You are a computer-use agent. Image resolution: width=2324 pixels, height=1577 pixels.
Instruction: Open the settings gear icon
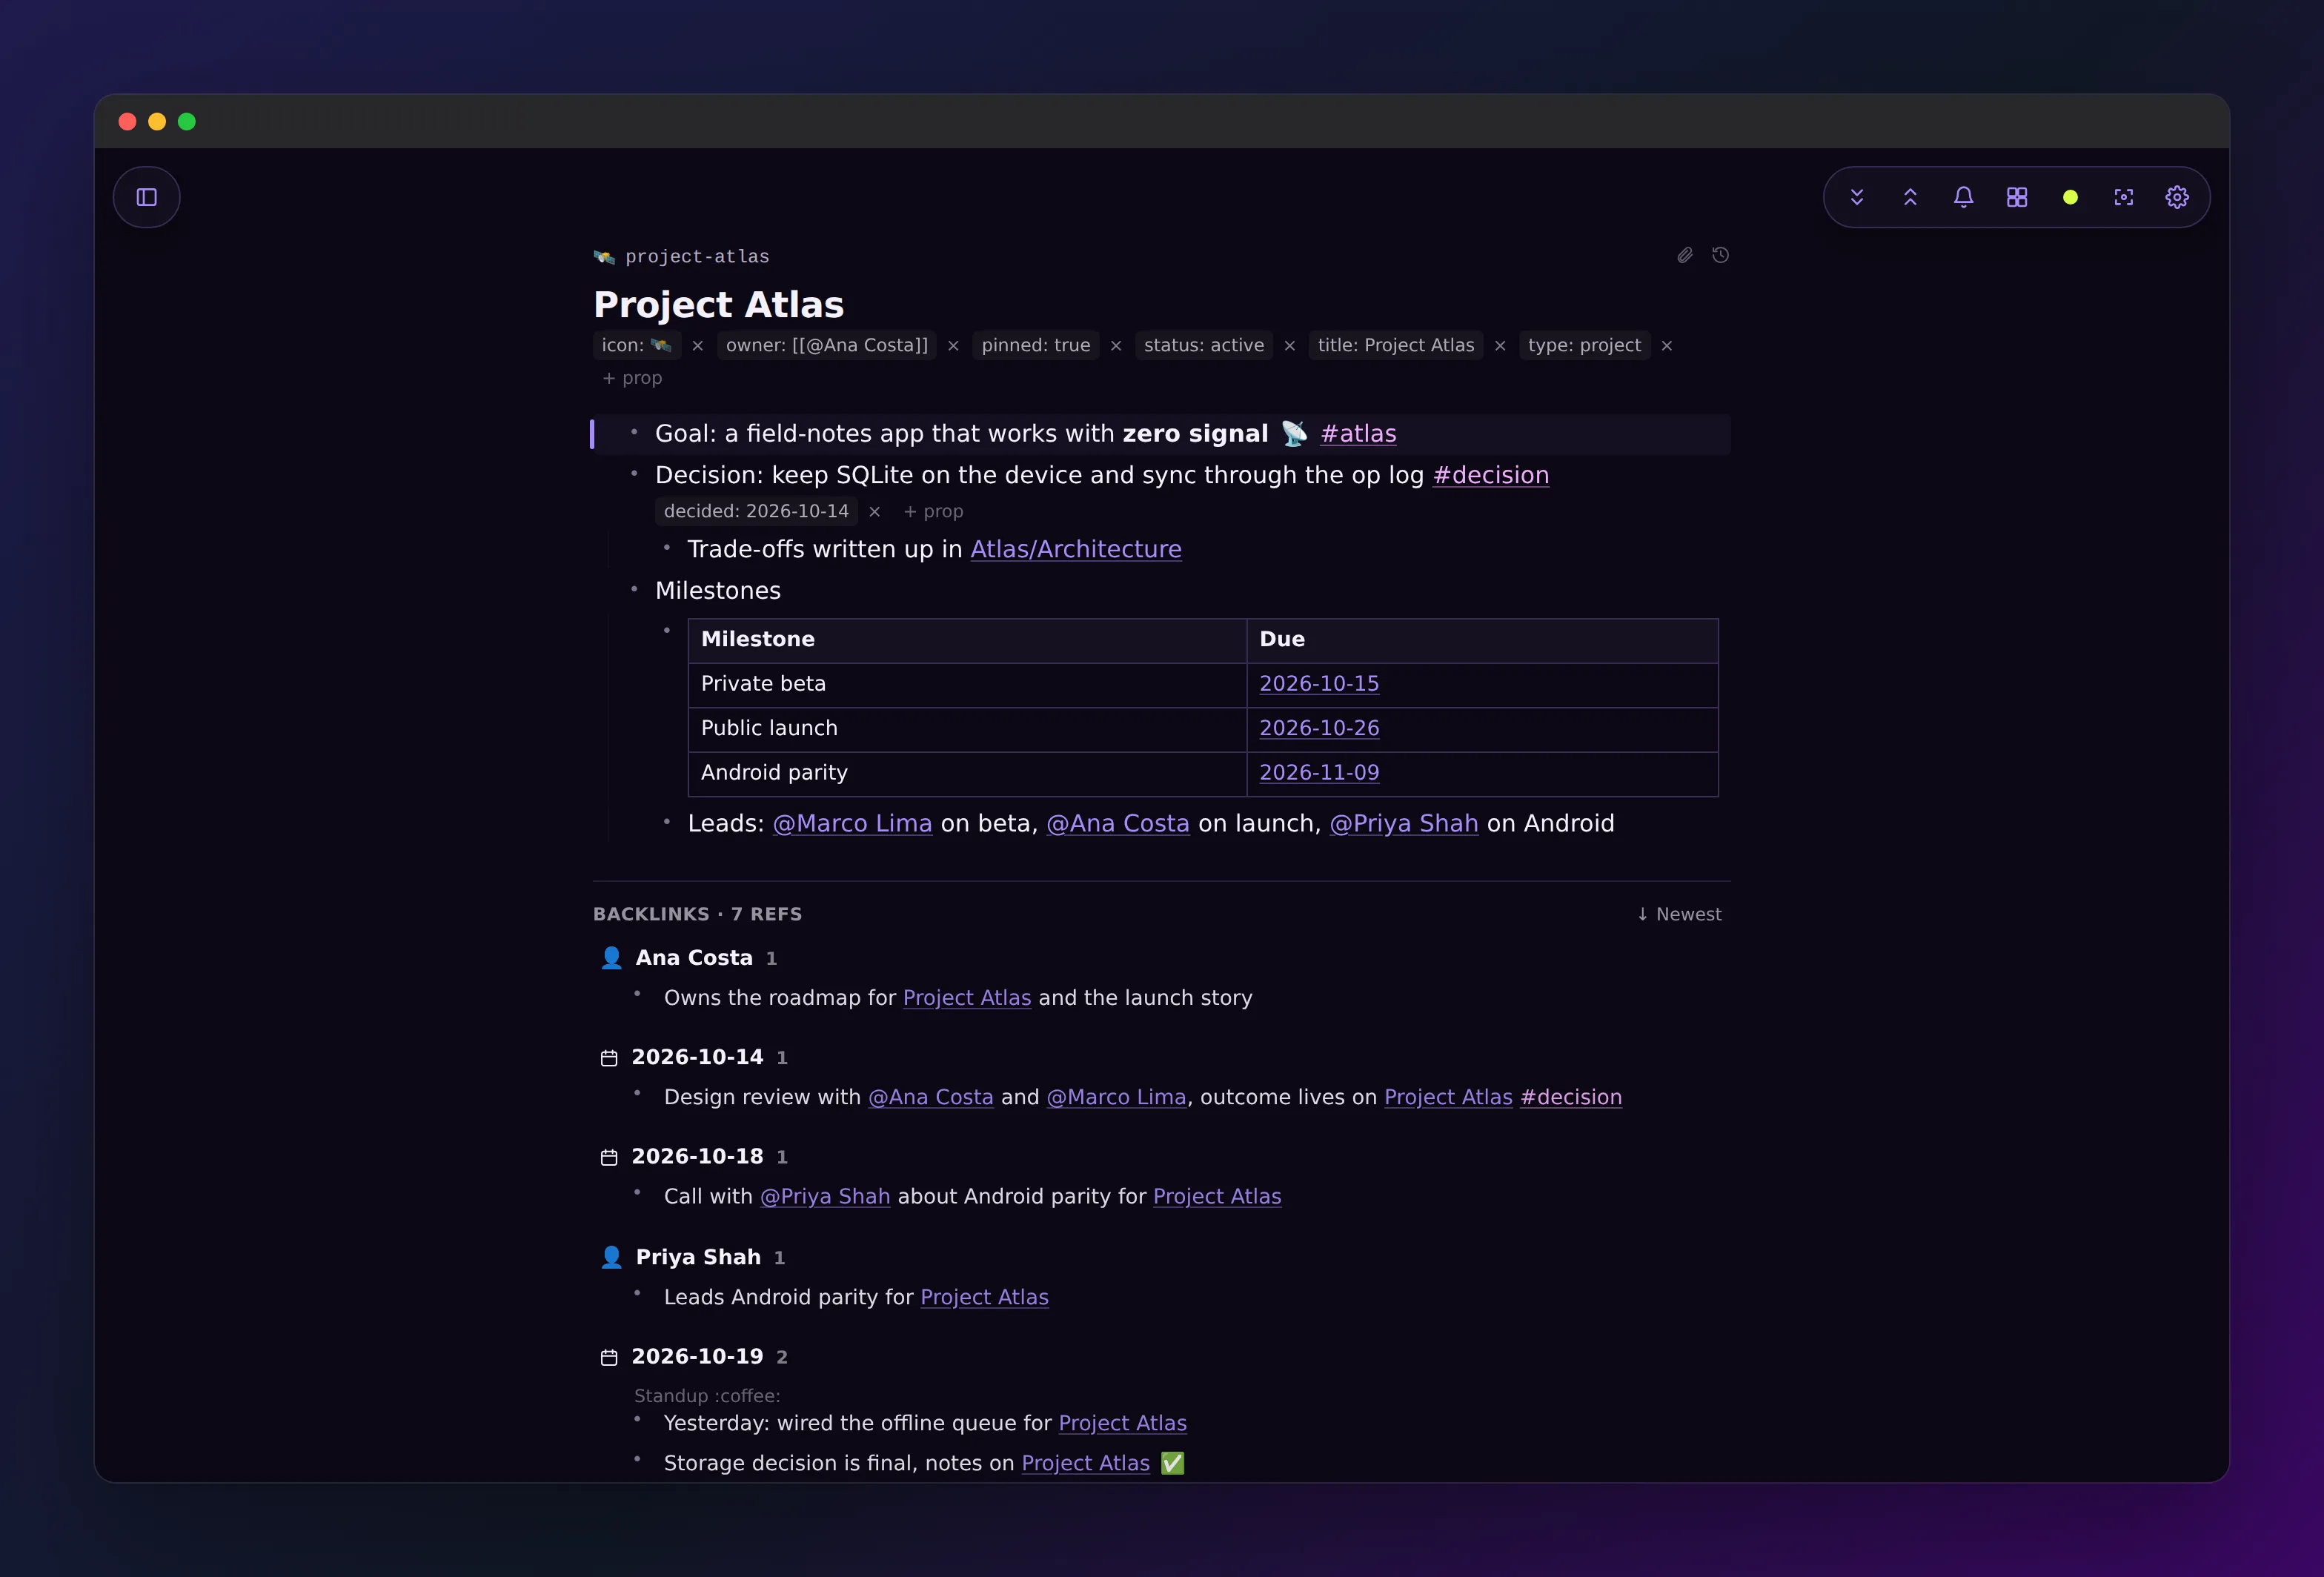pyautogui.click(x=2177, y=197)
